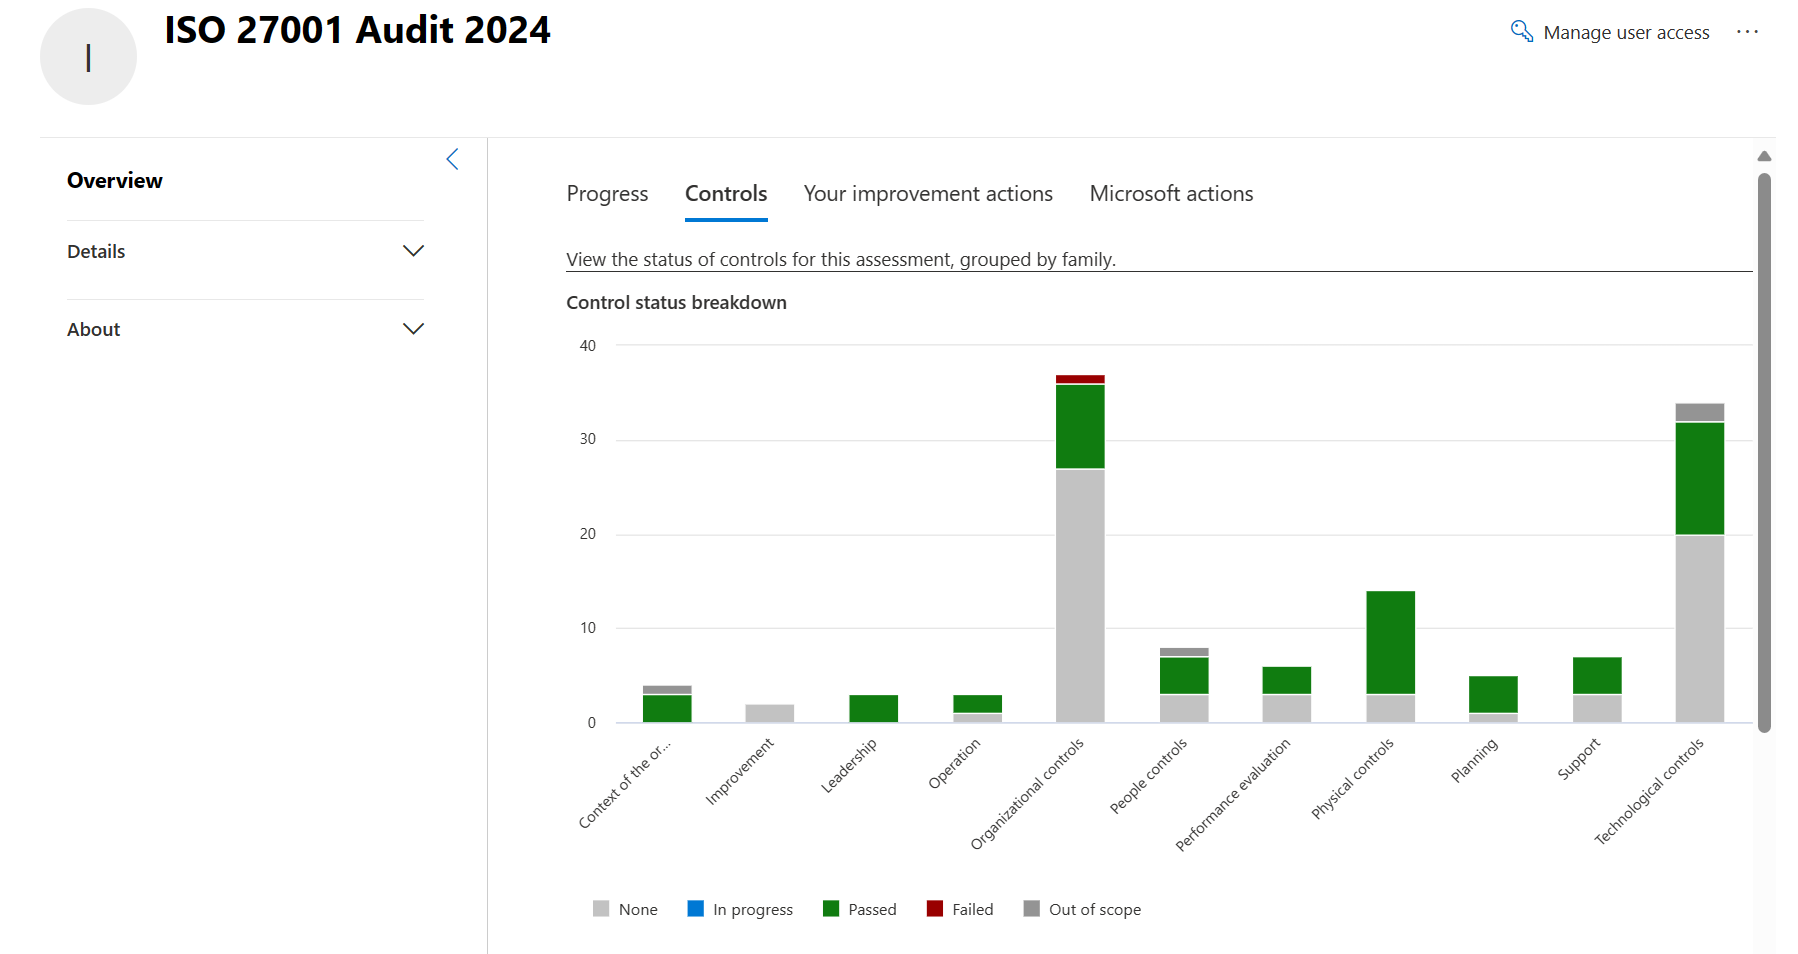Click the Technological controls axis label
This screenshot has width=1798, height=954.
click(x=1649, y=792)
